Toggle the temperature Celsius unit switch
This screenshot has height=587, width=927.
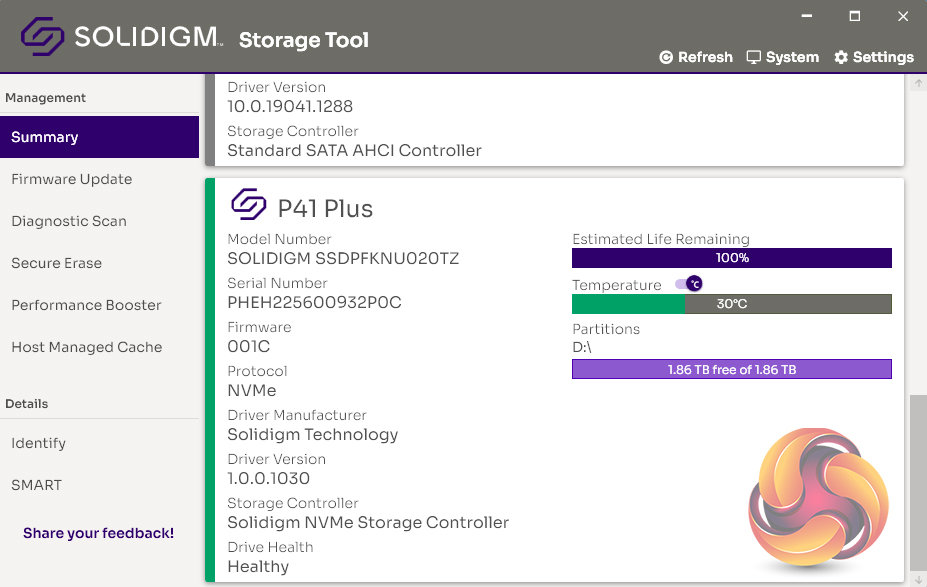pos(689,285)
